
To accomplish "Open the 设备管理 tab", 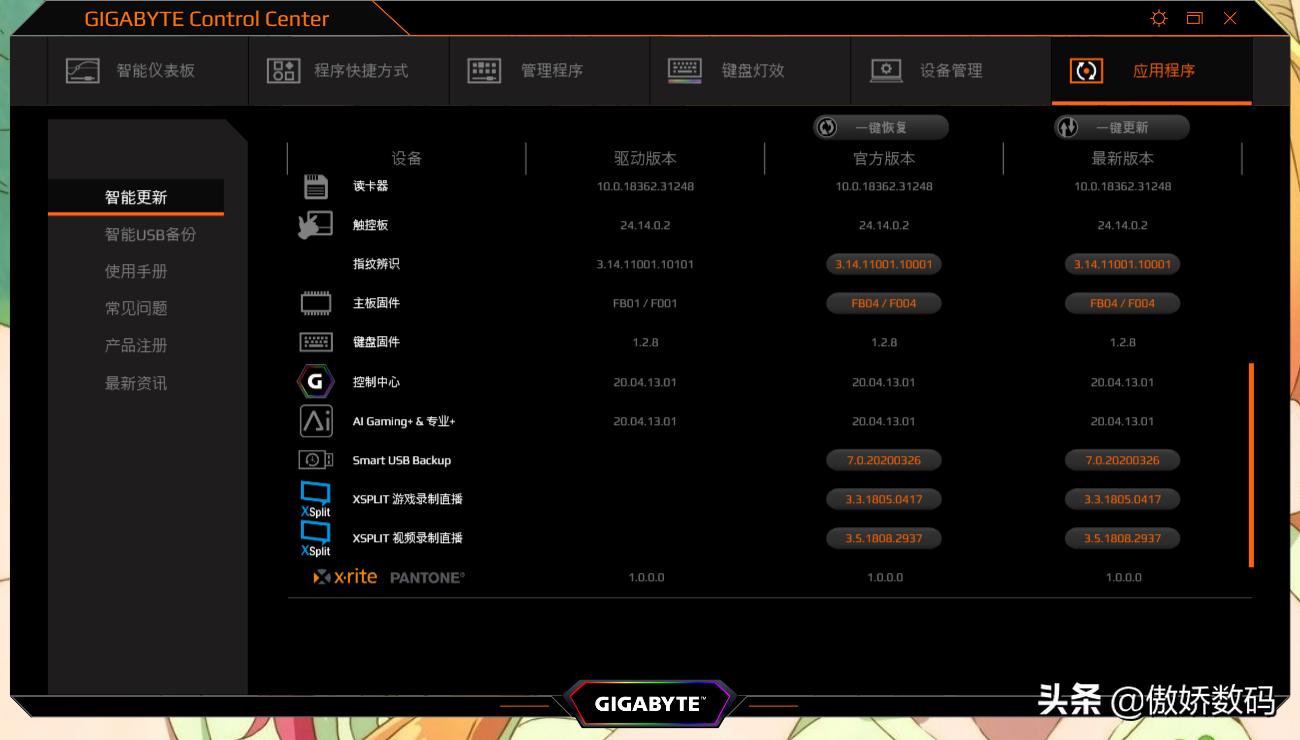I will coord(948,70).
